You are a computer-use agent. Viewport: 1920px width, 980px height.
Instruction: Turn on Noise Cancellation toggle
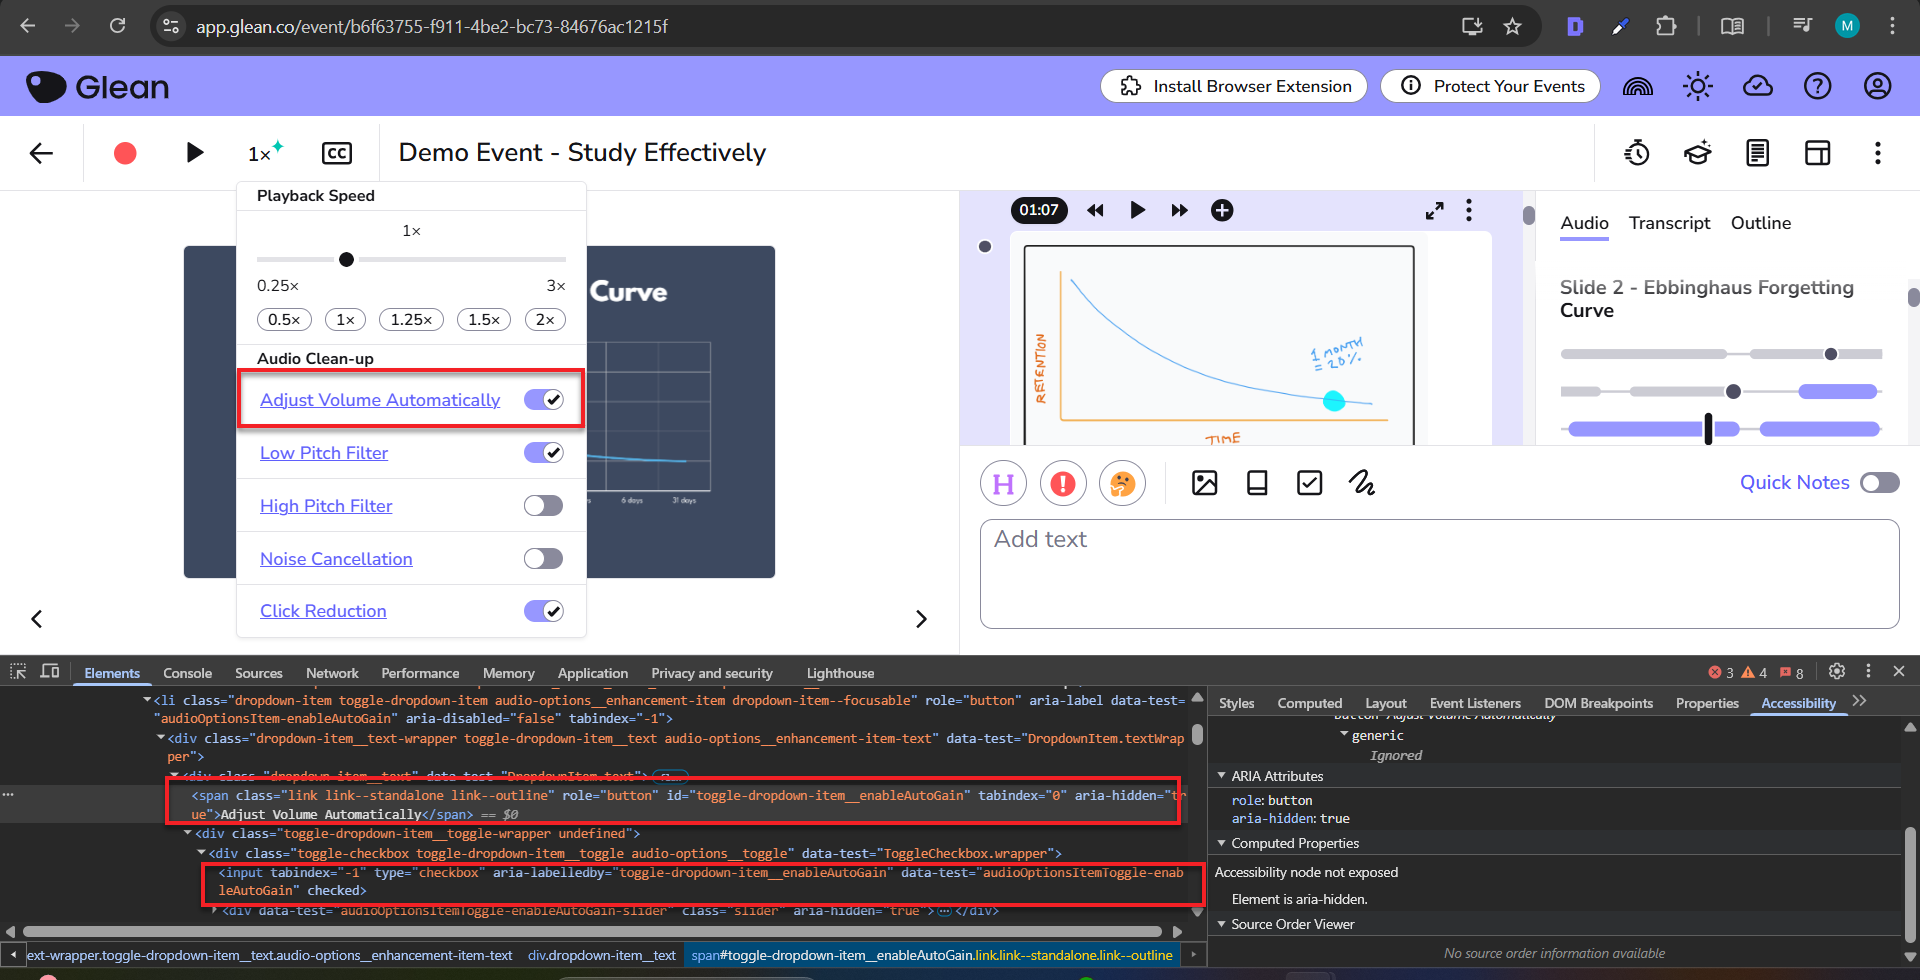coord(543,559)
